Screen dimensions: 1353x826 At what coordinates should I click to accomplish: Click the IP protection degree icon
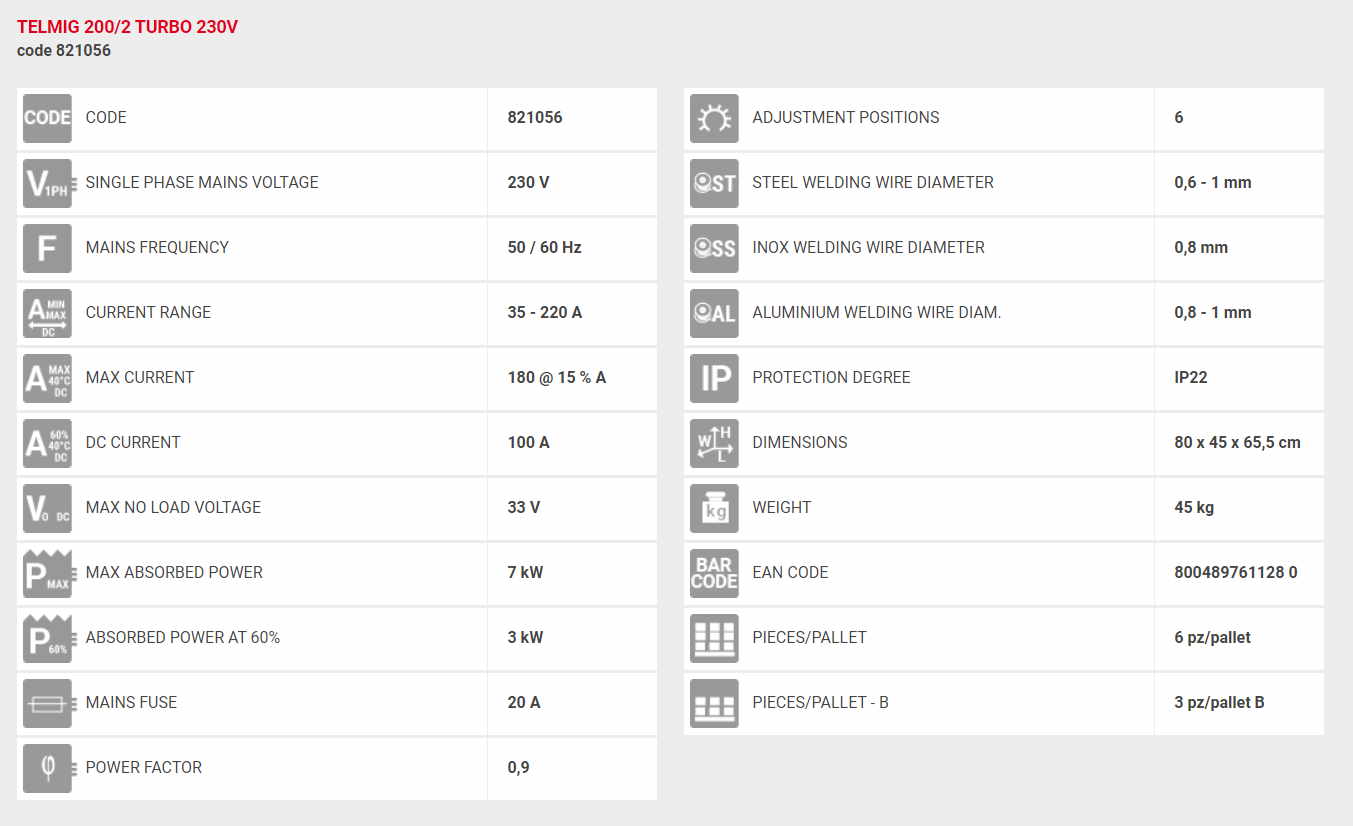pos(714,378)
